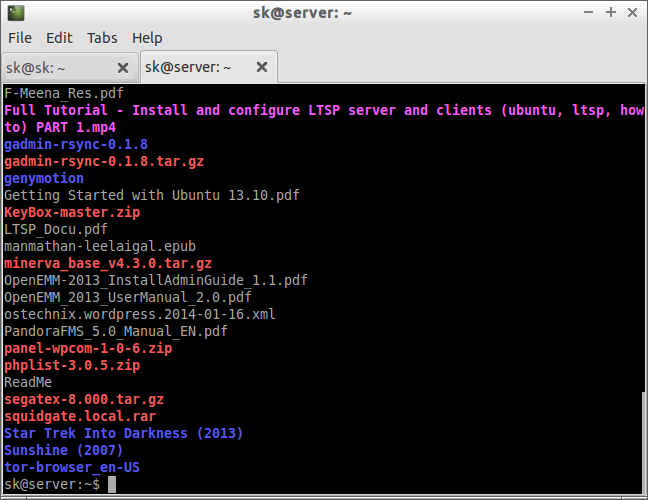648x500 pixels.
Task: Click the genymotion directory name
Action: point(44,179)
